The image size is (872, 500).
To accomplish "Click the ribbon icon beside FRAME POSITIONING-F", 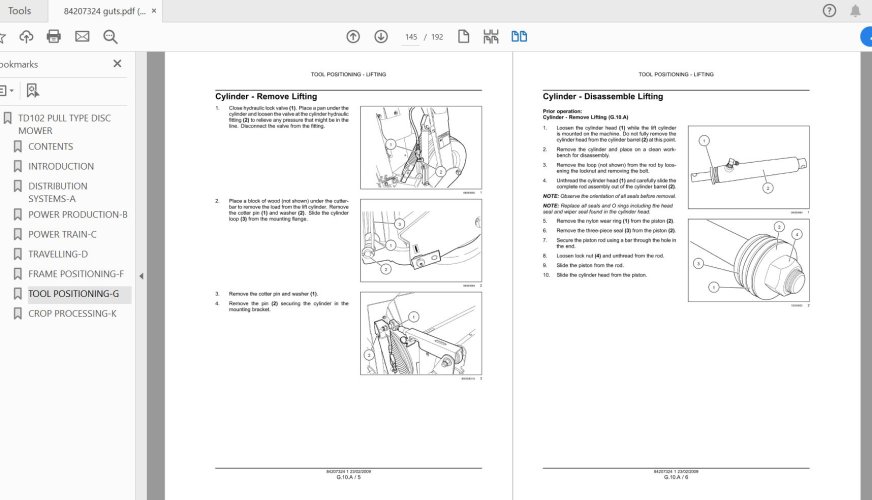I will point(18,274).
